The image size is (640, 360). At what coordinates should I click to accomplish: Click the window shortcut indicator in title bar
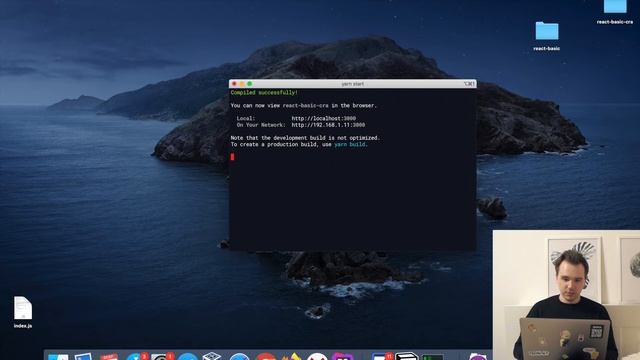pyautogui.click(x=469, y=84)
